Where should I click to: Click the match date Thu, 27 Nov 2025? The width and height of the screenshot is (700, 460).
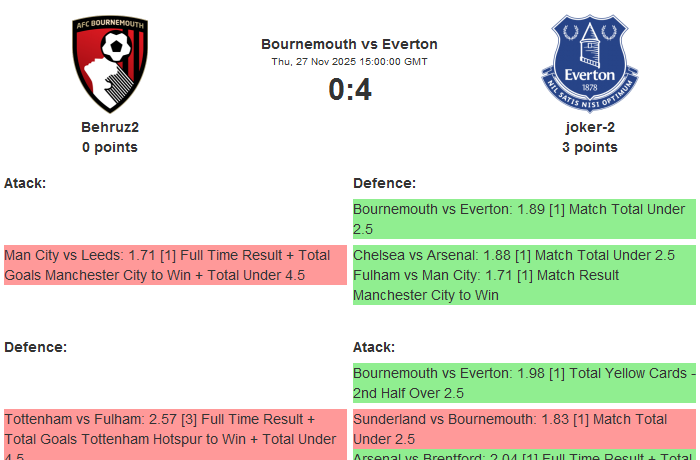coord(349,61)
